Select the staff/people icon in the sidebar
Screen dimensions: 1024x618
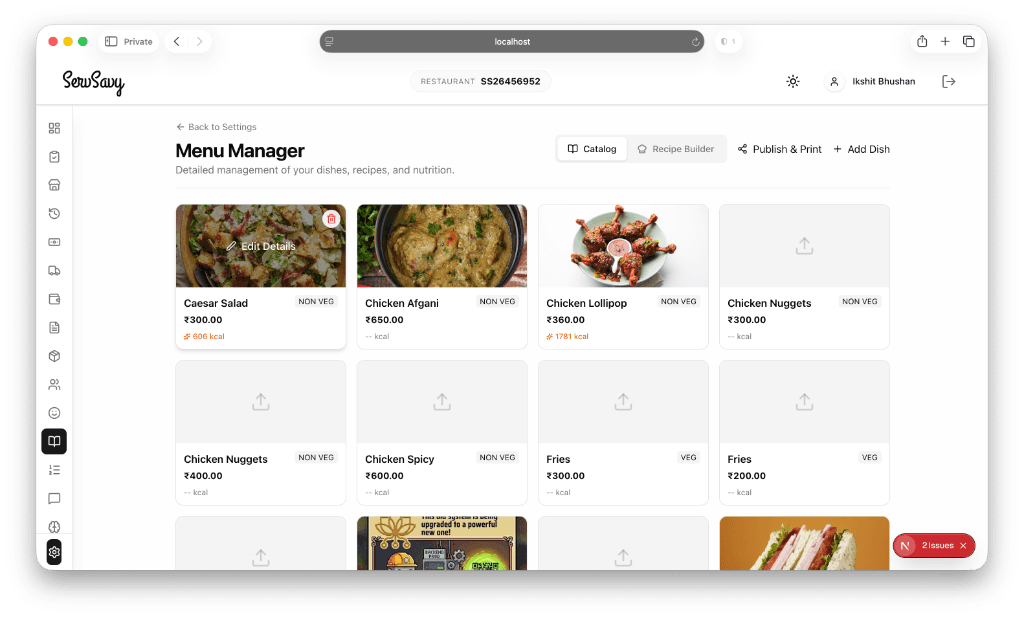(54, 384)
